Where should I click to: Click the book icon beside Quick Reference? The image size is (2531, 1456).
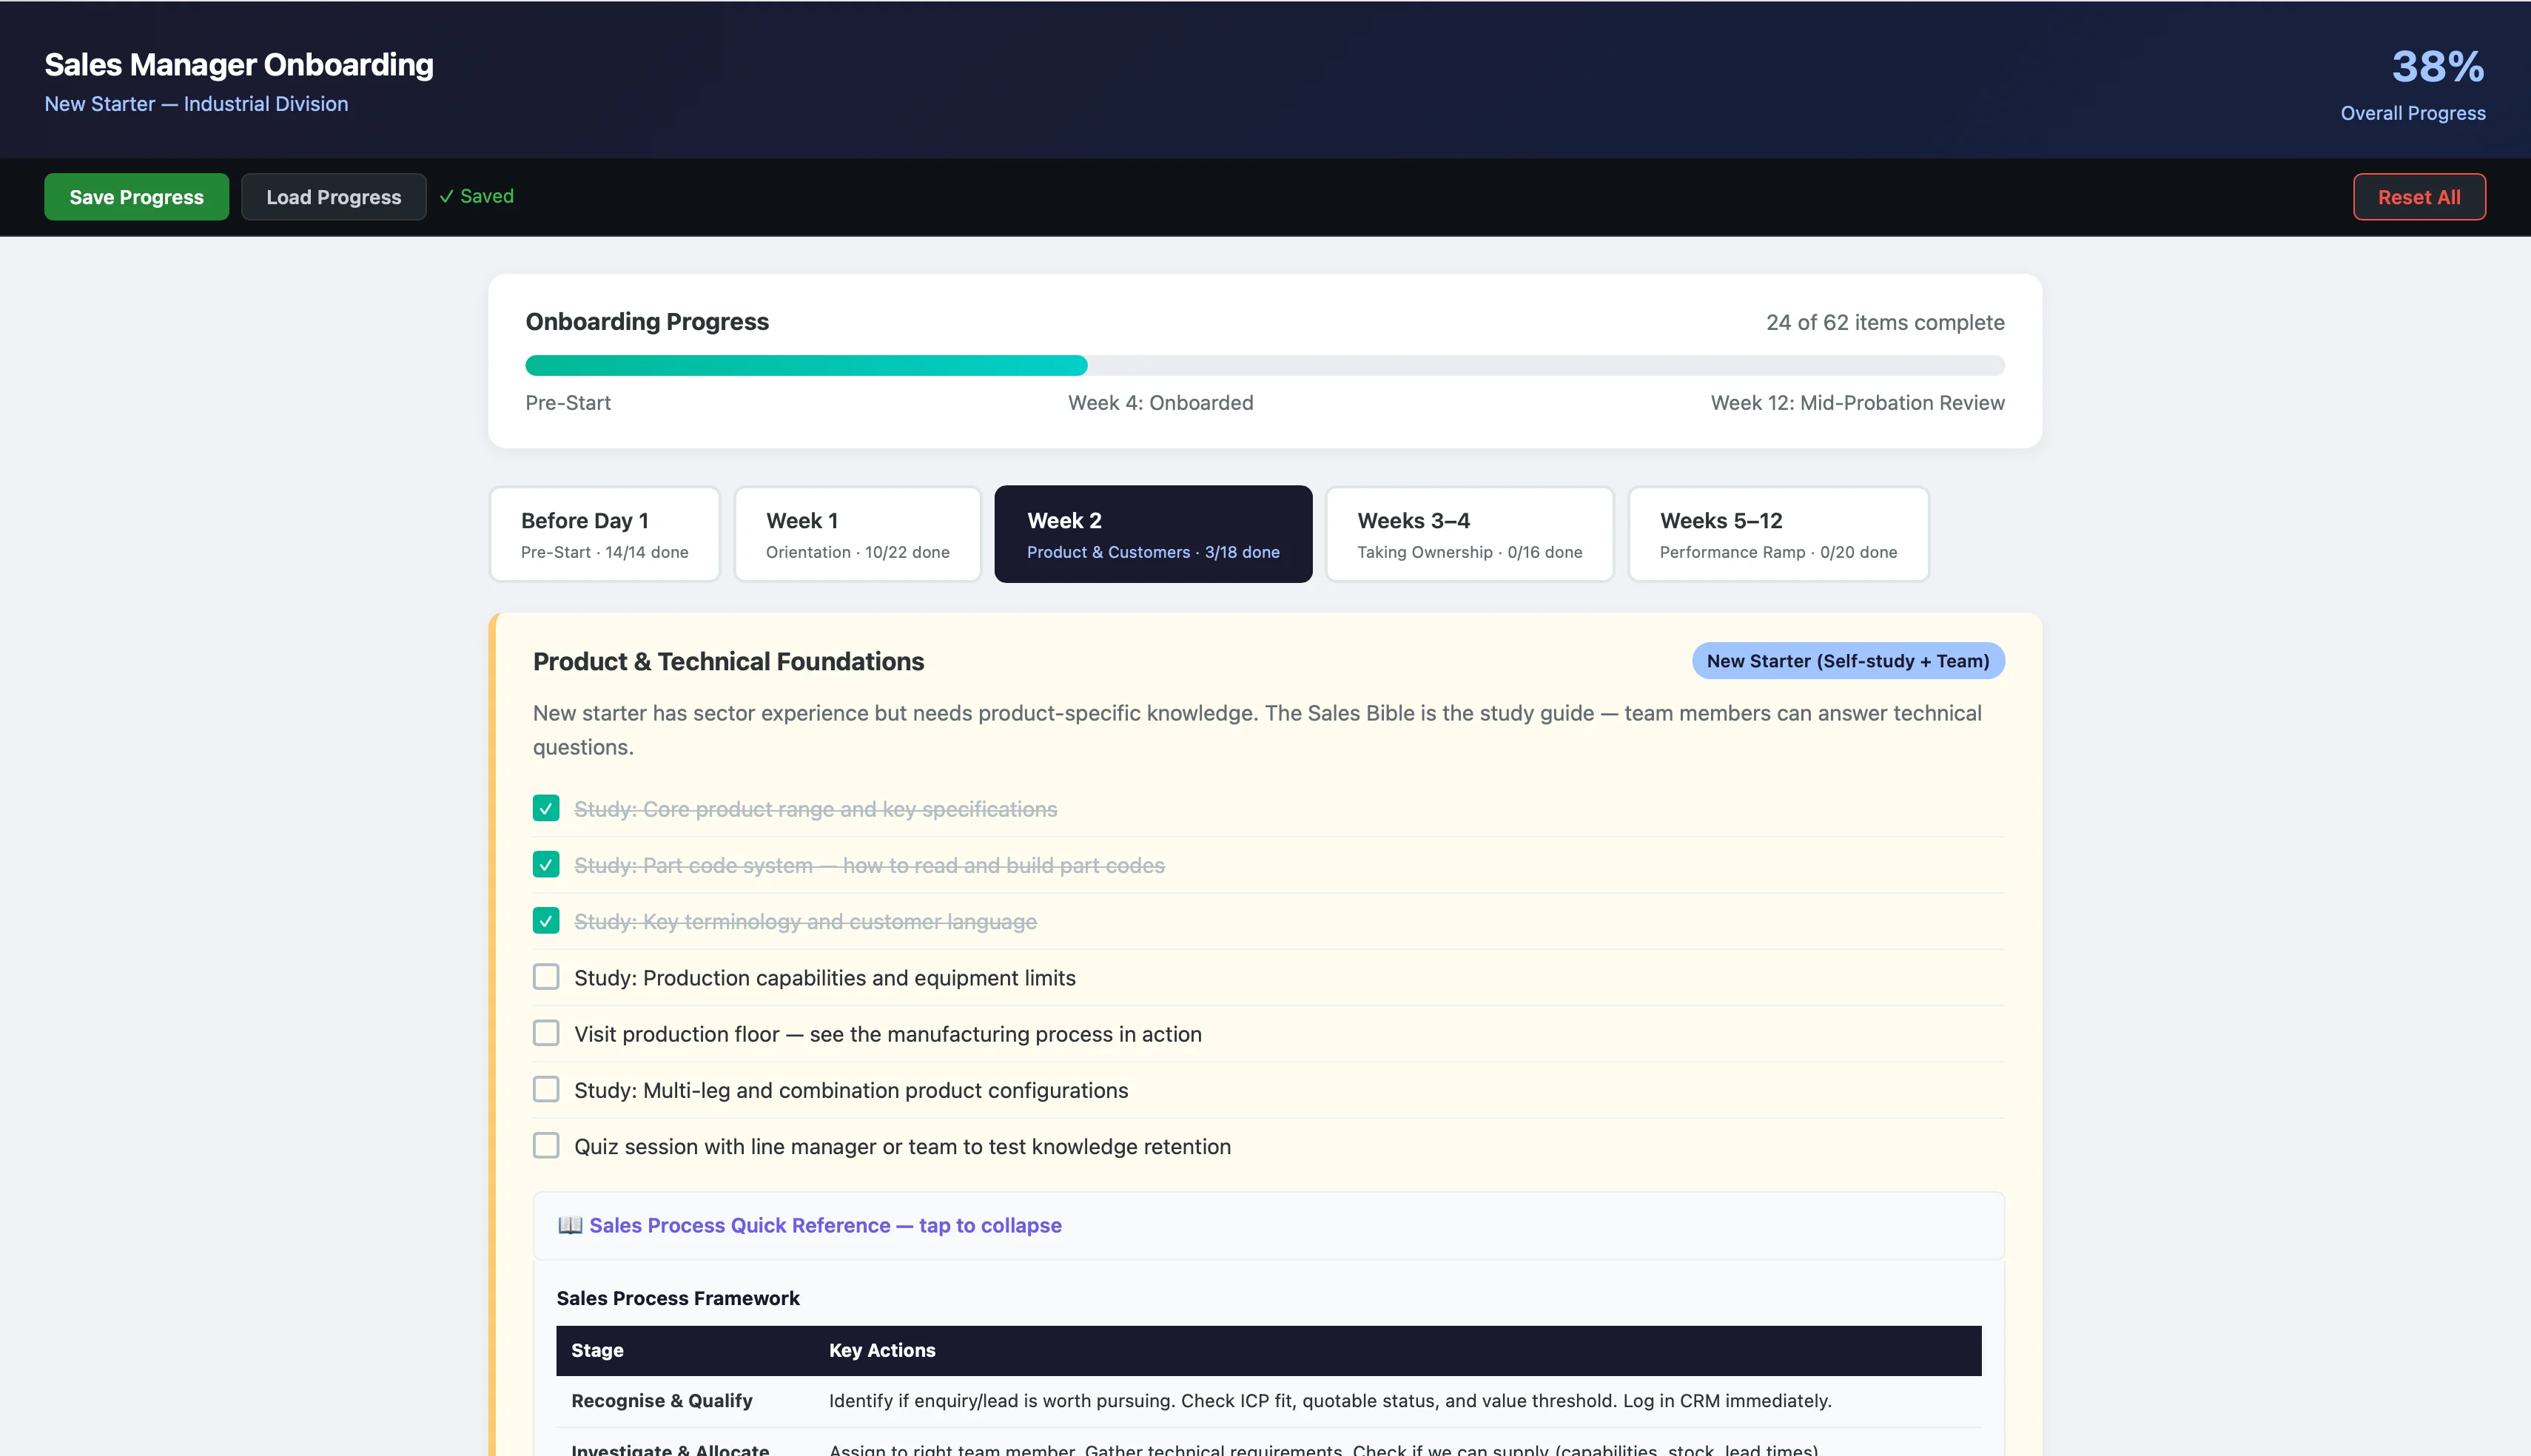(x=568, y=1225)
